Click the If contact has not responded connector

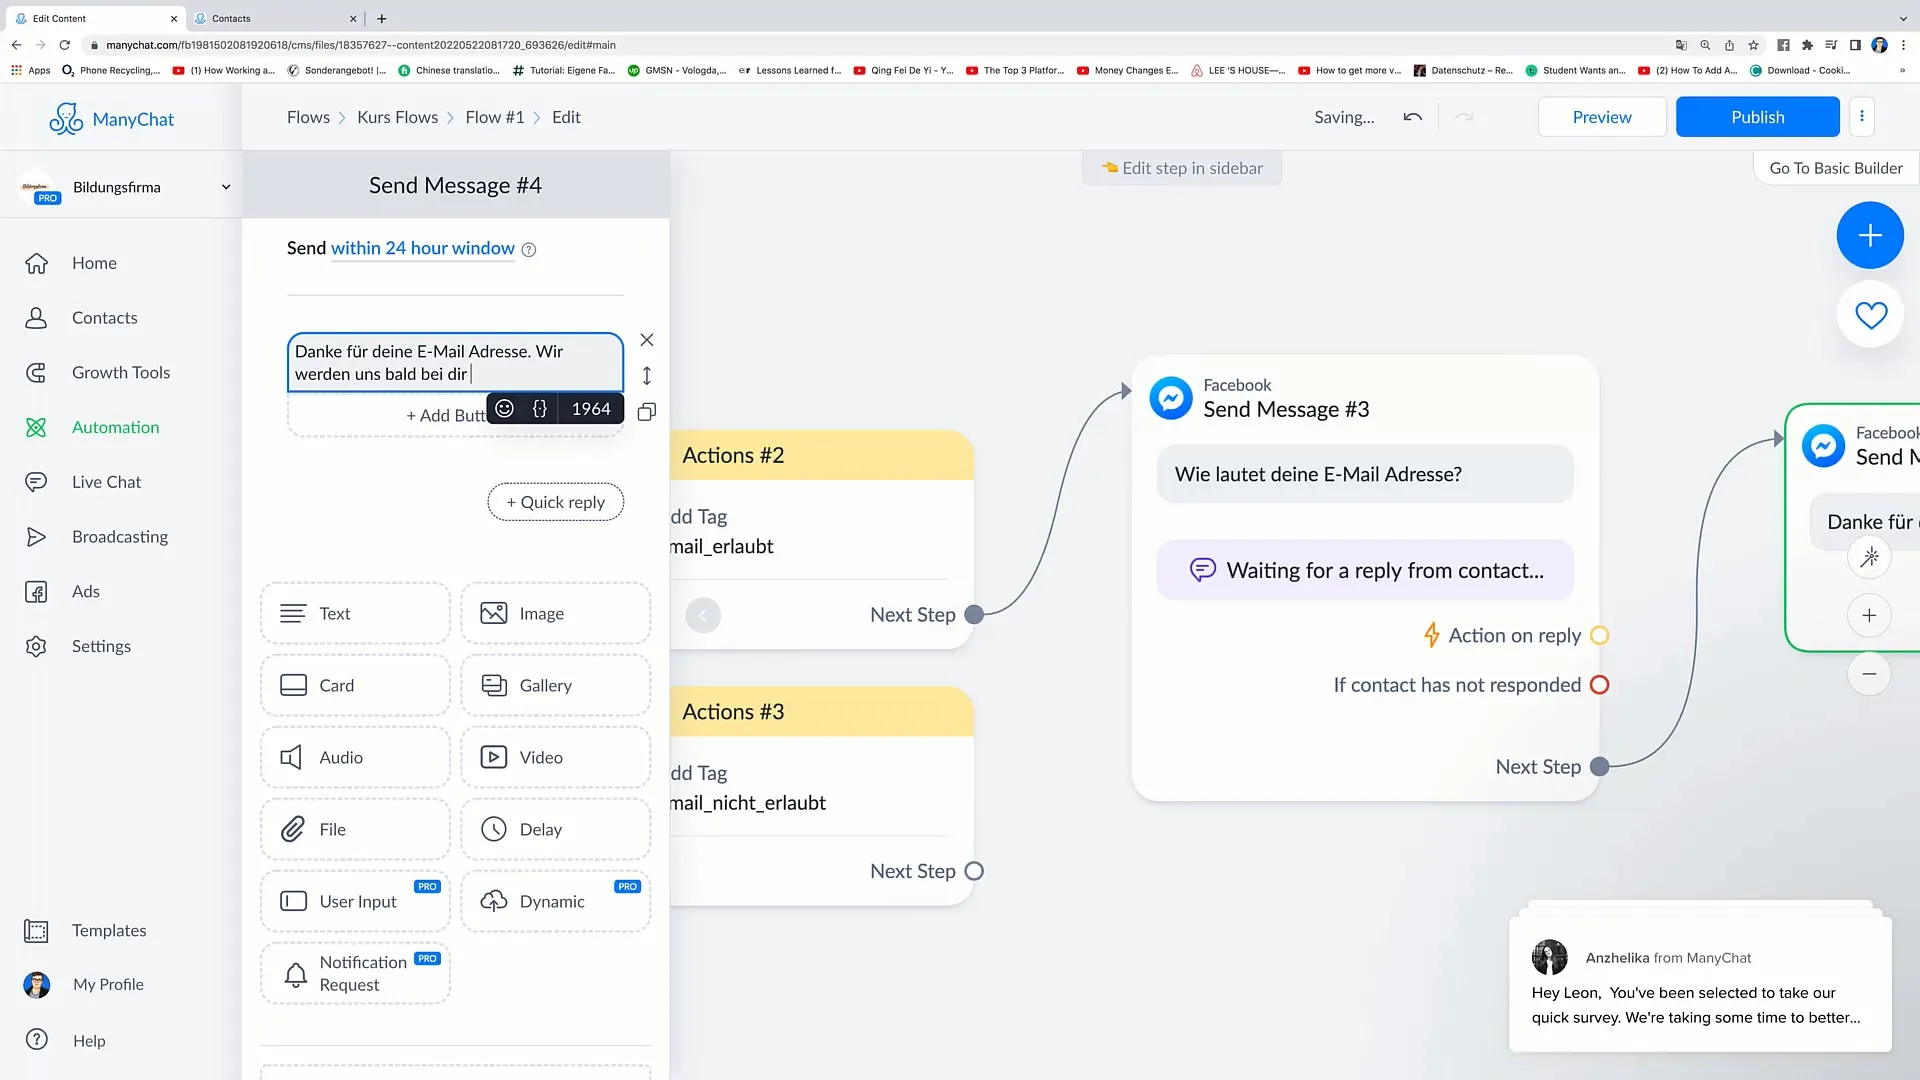pyautogui.click(x=1599, y=685)
